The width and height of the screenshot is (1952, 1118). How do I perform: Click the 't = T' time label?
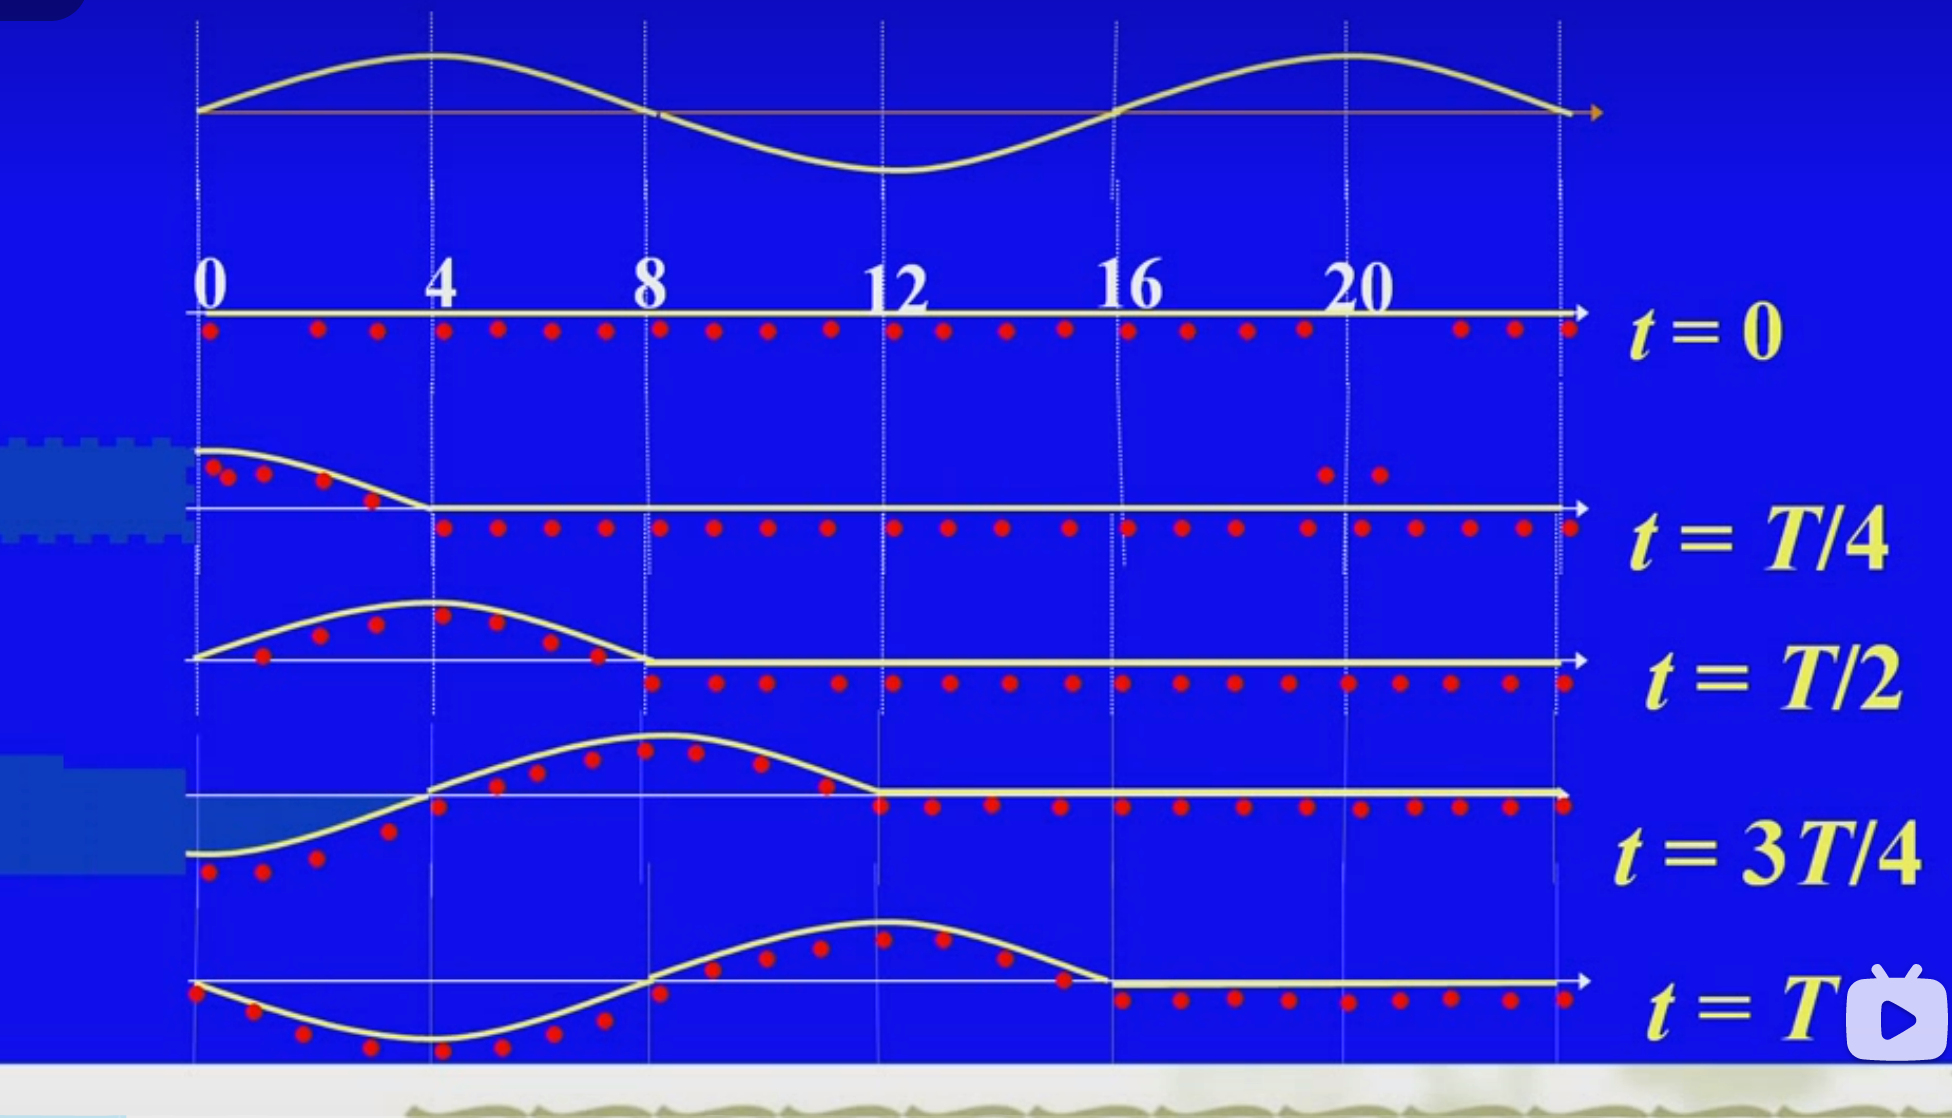(1742, 1008)
